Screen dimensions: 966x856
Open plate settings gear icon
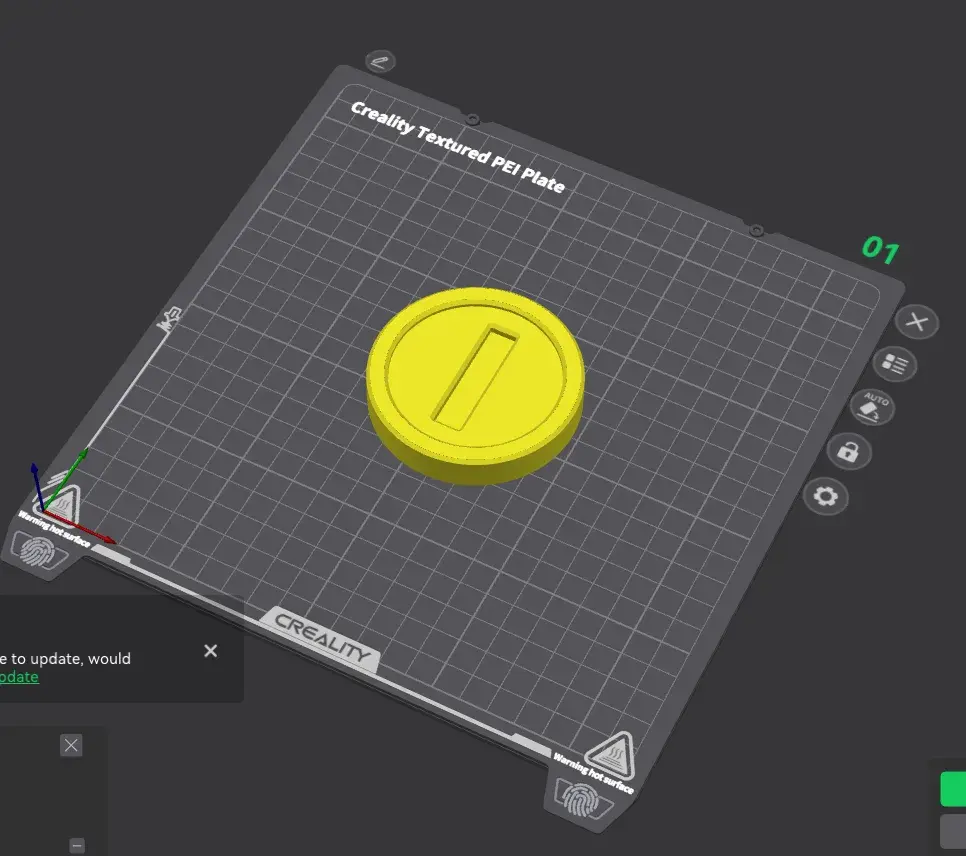pyautogui.click(x=826, y=496)
